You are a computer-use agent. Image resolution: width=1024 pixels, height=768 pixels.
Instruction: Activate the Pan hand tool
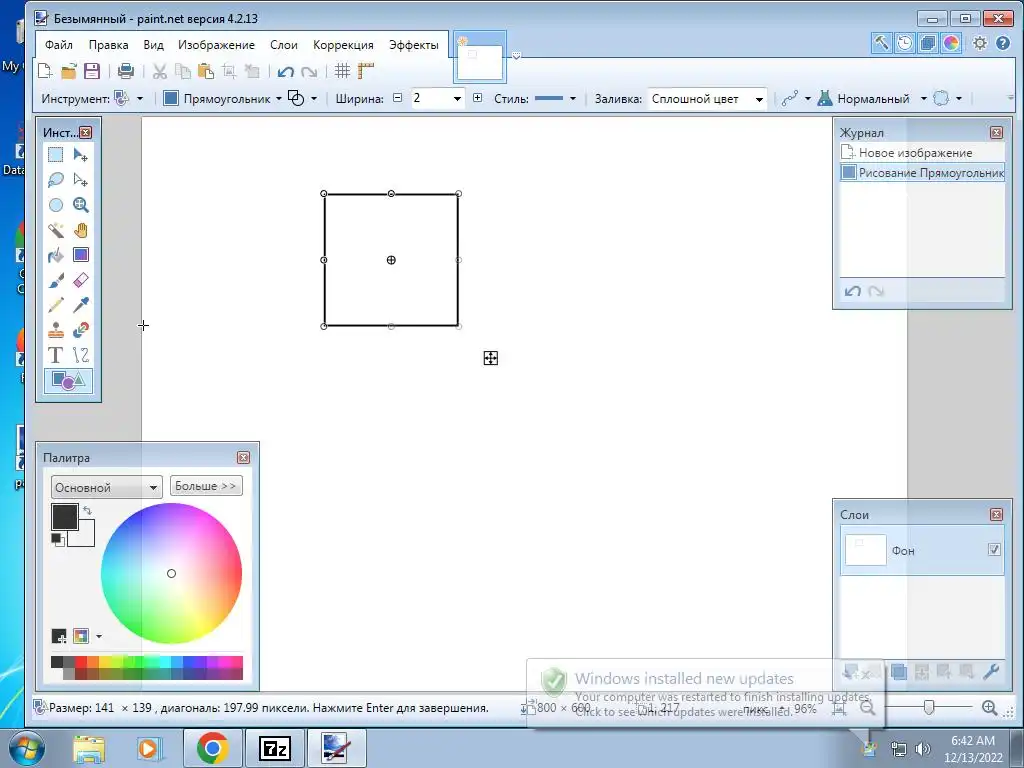pos(80,230)
